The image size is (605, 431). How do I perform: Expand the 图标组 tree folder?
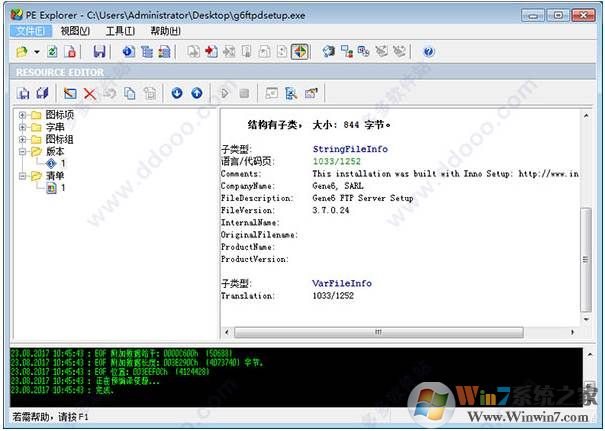click(22, 139)
